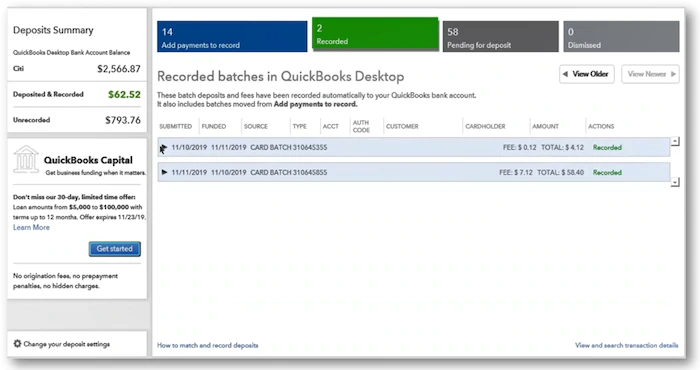700x370 pixels.
Task: Click the Deposits Summary heading
Action: (x=53, y=30)
